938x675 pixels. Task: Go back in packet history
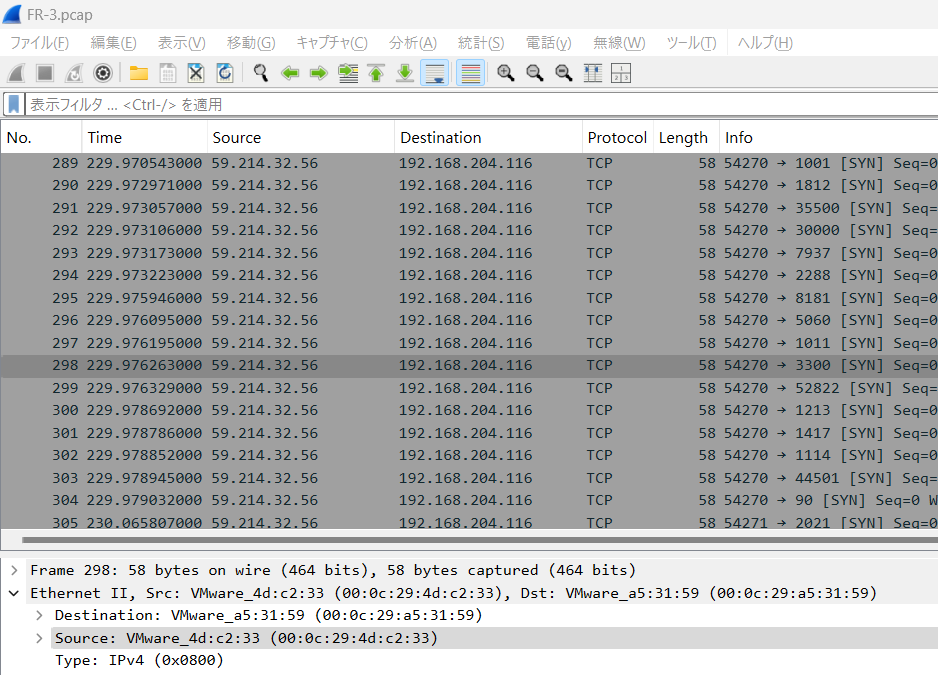(290, 73)
